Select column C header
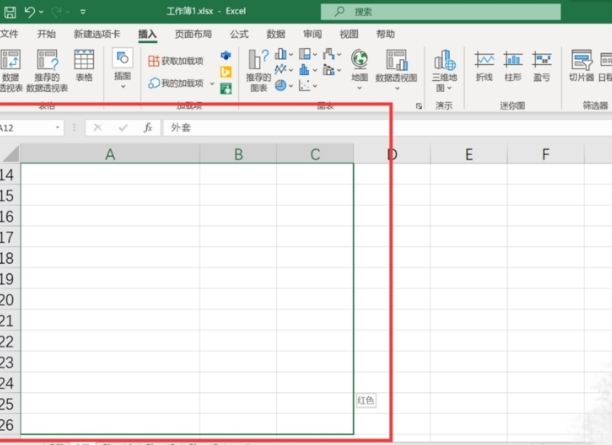Viewport: 612px width, 445px height. click(x=315, y=154)
